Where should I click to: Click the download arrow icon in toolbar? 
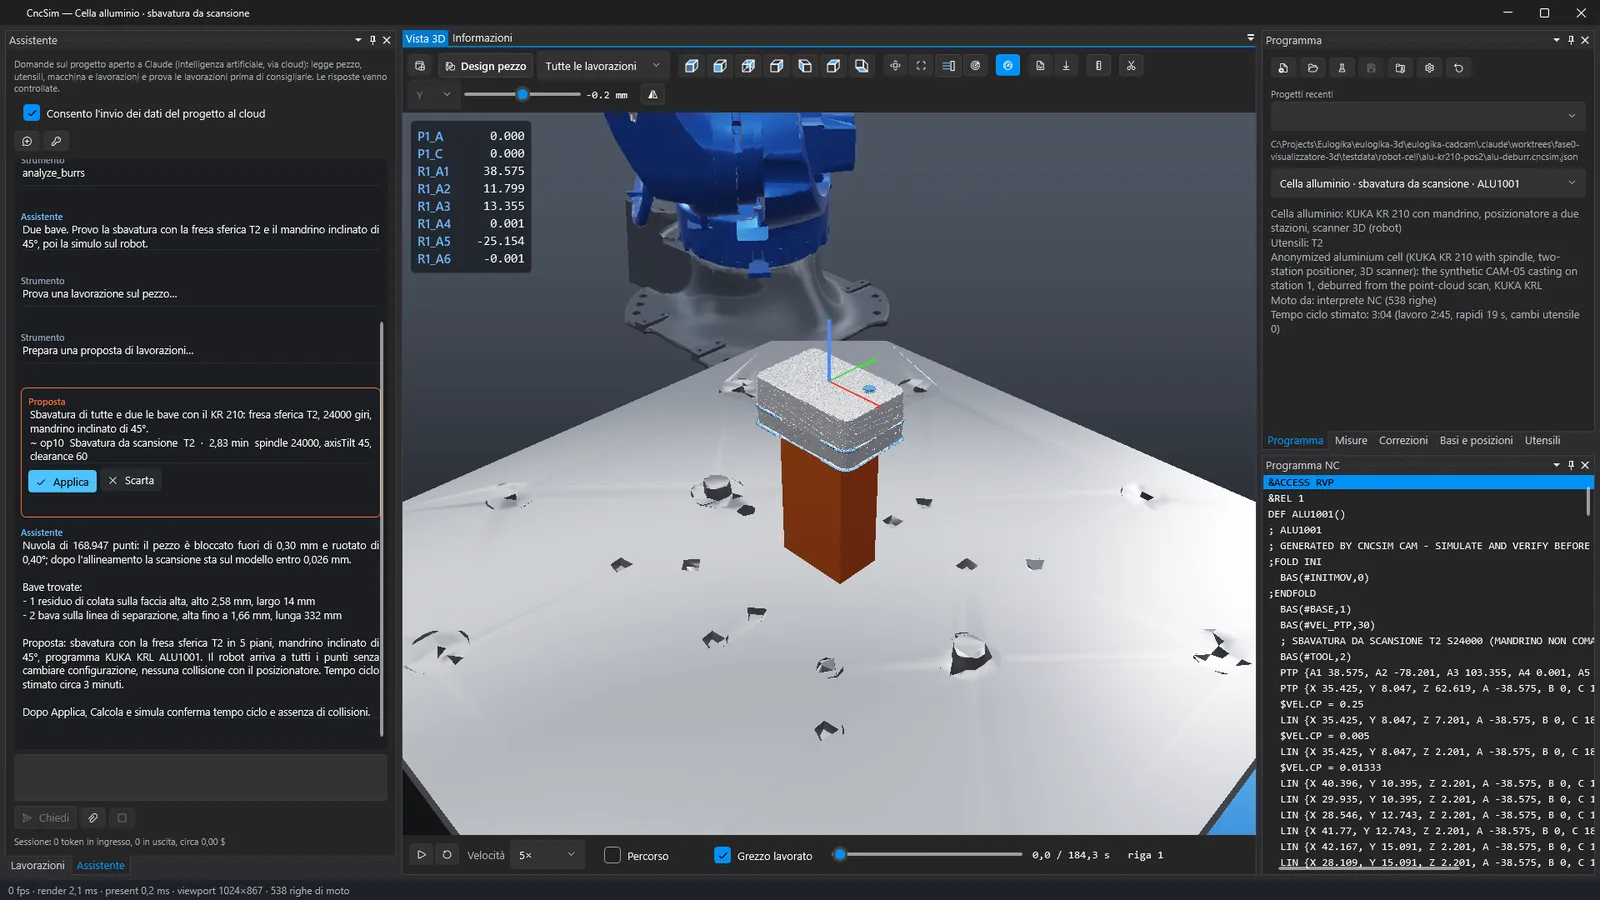[x=1066, y=66]
